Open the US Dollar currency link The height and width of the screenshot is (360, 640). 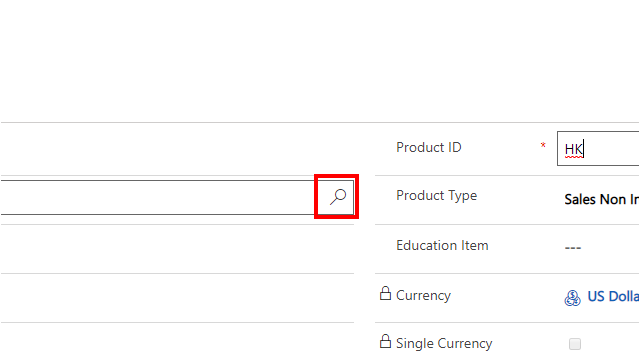point(613,296)
